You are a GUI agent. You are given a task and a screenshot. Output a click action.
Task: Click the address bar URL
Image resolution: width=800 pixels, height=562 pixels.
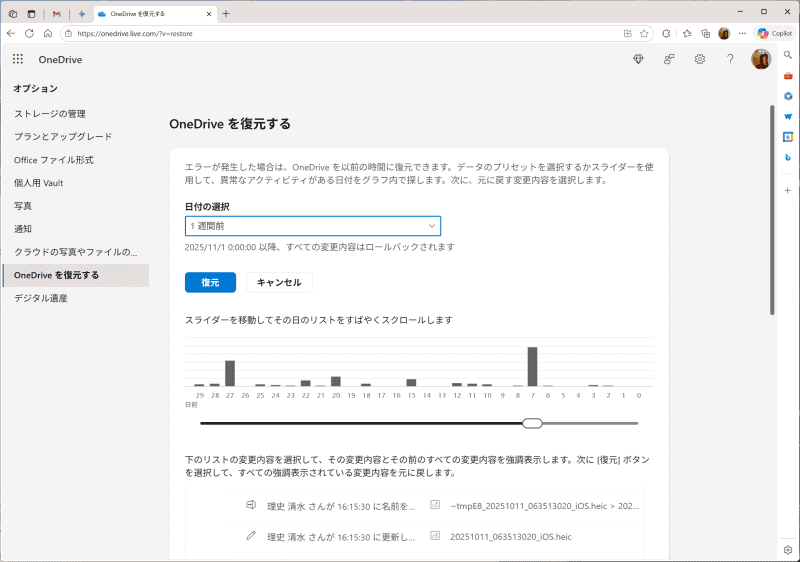135,34
